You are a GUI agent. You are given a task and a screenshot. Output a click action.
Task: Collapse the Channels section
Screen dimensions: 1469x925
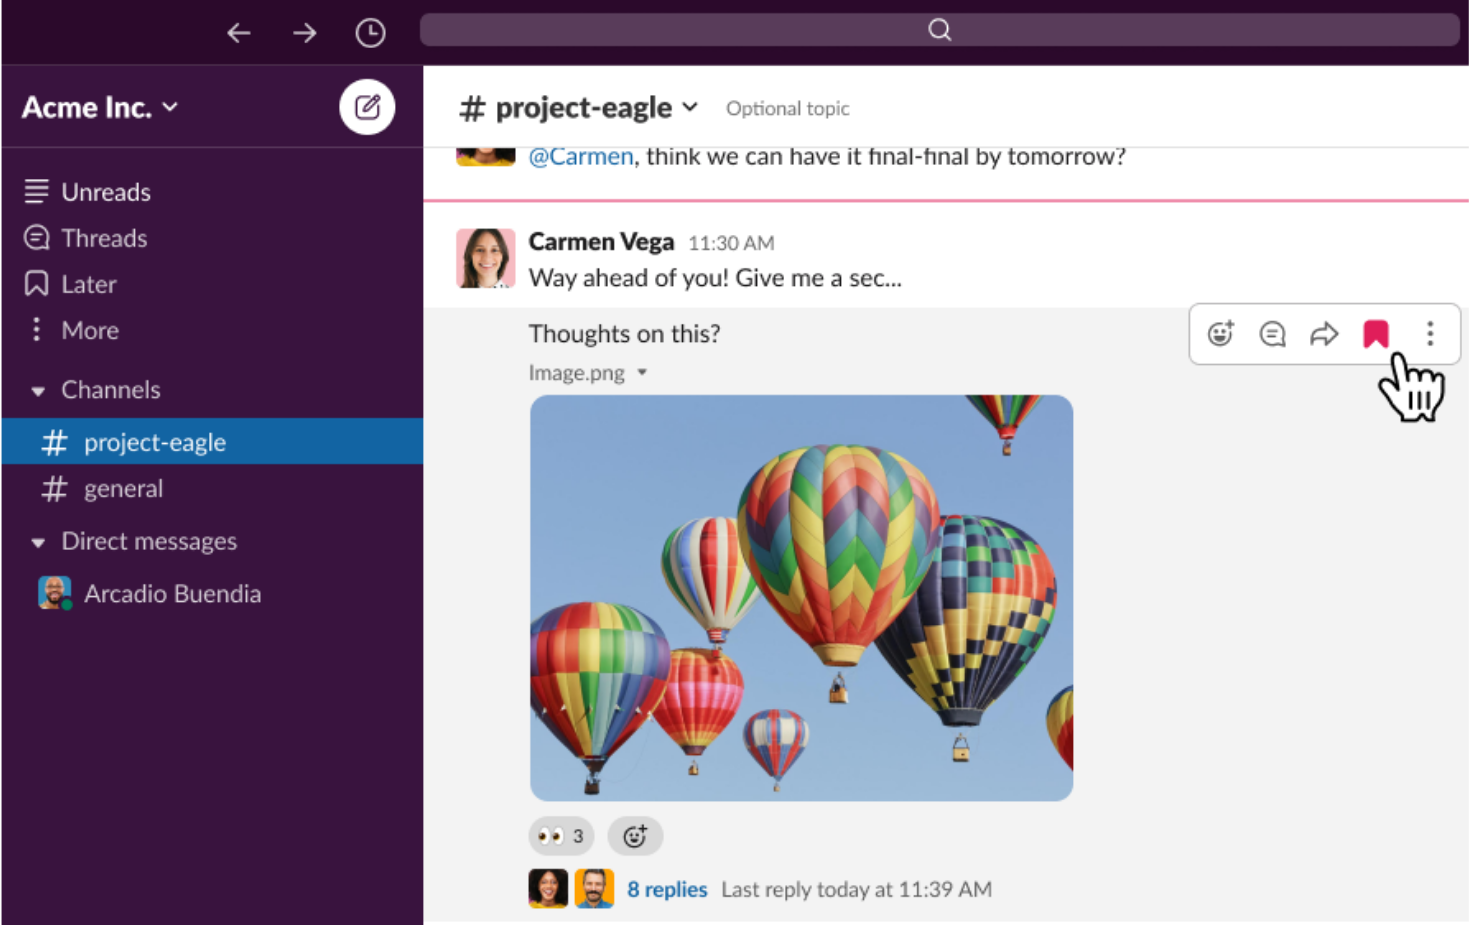(38, 391)
